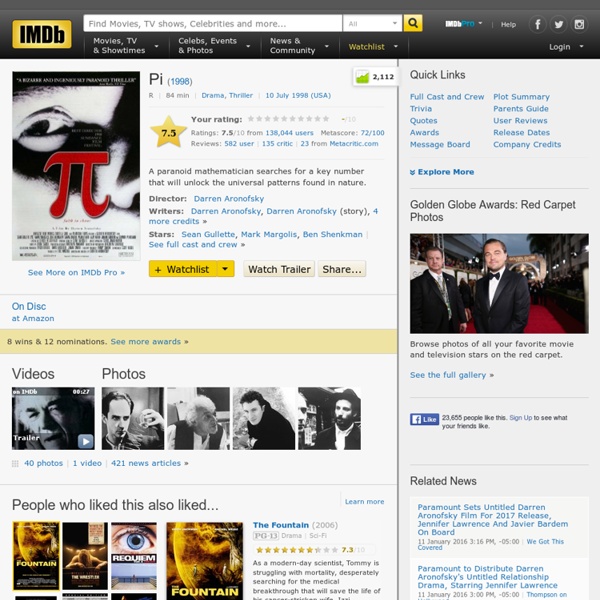Open the 40 photos link
Image resolution: width=600 pixels, height=600 pixels.
[x=43, y=463]
